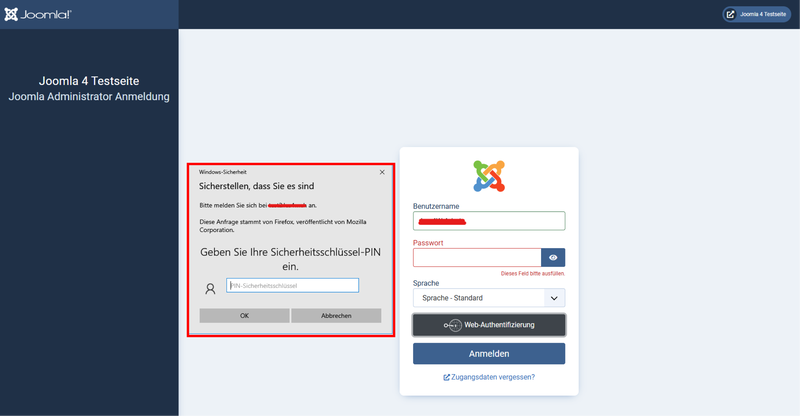Image resolution: width=800 pixels, height=416 pixels.
Task: Click the chevron arrow of the Sprache selector
Action: pos(554,297)
